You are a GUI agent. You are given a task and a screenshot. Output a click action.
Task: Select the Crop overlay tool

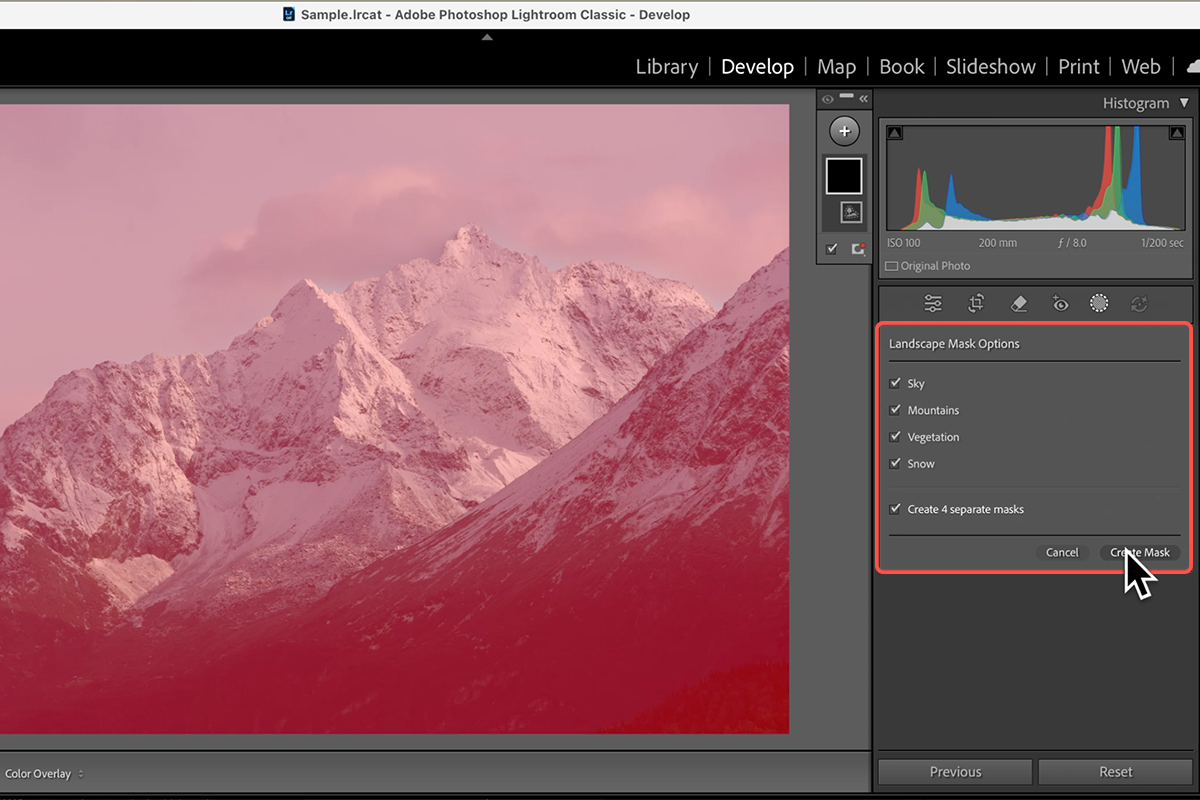point(976,303)
